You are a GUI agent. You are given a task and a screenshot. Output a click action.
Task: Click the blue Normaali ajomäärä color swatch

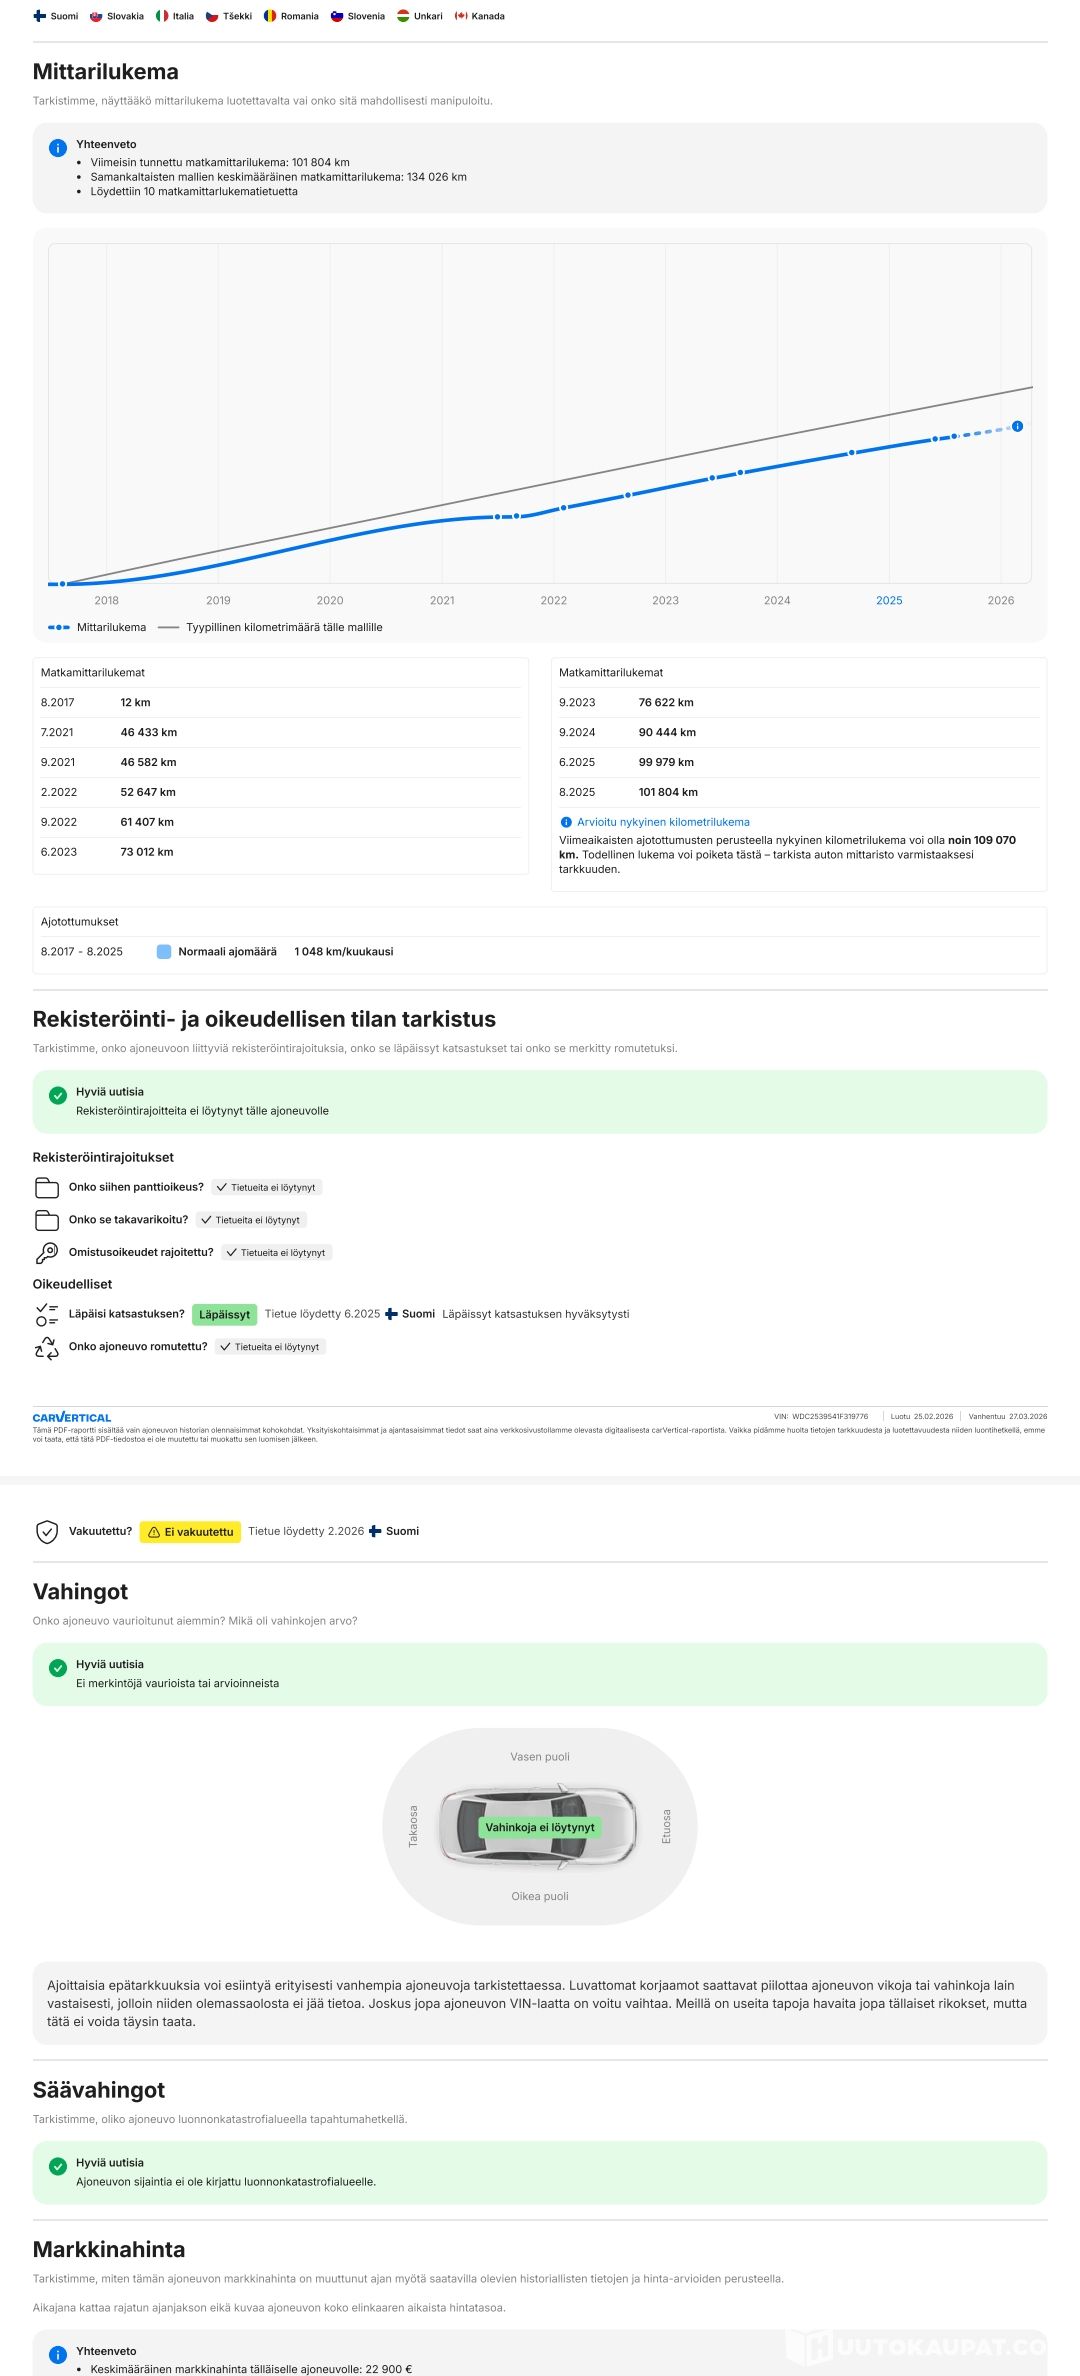164,952
